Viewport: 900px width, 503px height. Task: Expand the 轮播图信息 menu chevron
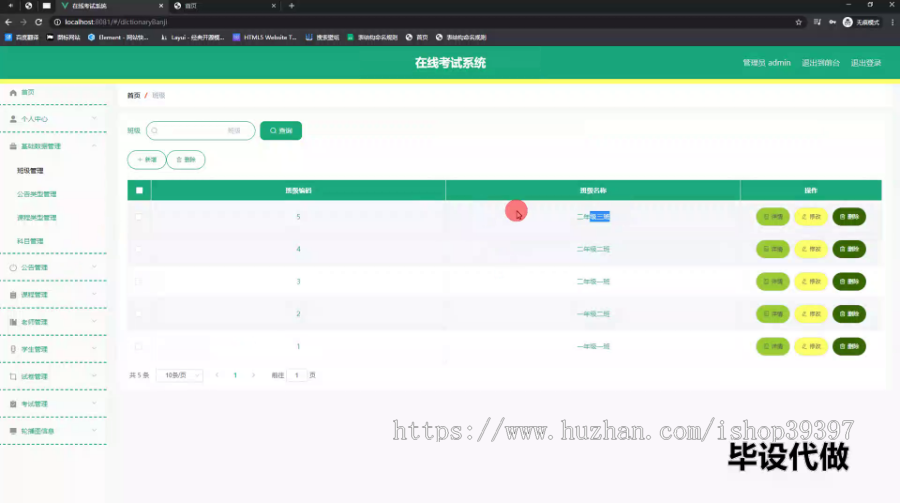pyautogui.click(x=94, y=431)
